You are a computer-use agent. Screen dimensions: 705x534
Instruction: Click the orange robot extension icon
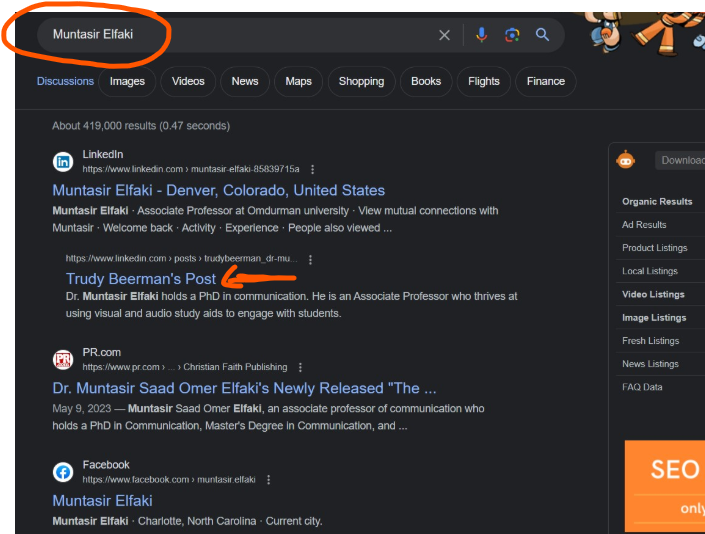[x=625, y=160]
